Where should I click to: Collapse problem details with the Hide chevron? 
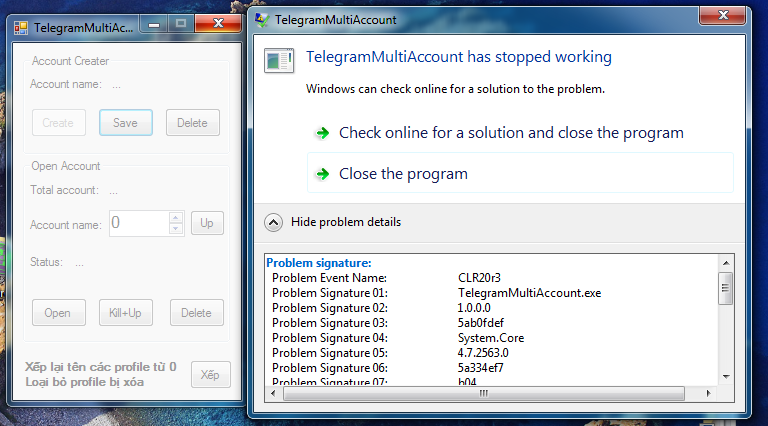(272, 222)
